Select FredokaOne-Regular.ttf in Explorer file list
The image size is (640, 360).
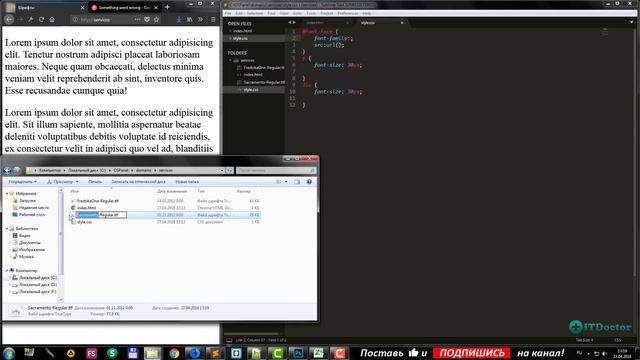[x=98, y=201]
